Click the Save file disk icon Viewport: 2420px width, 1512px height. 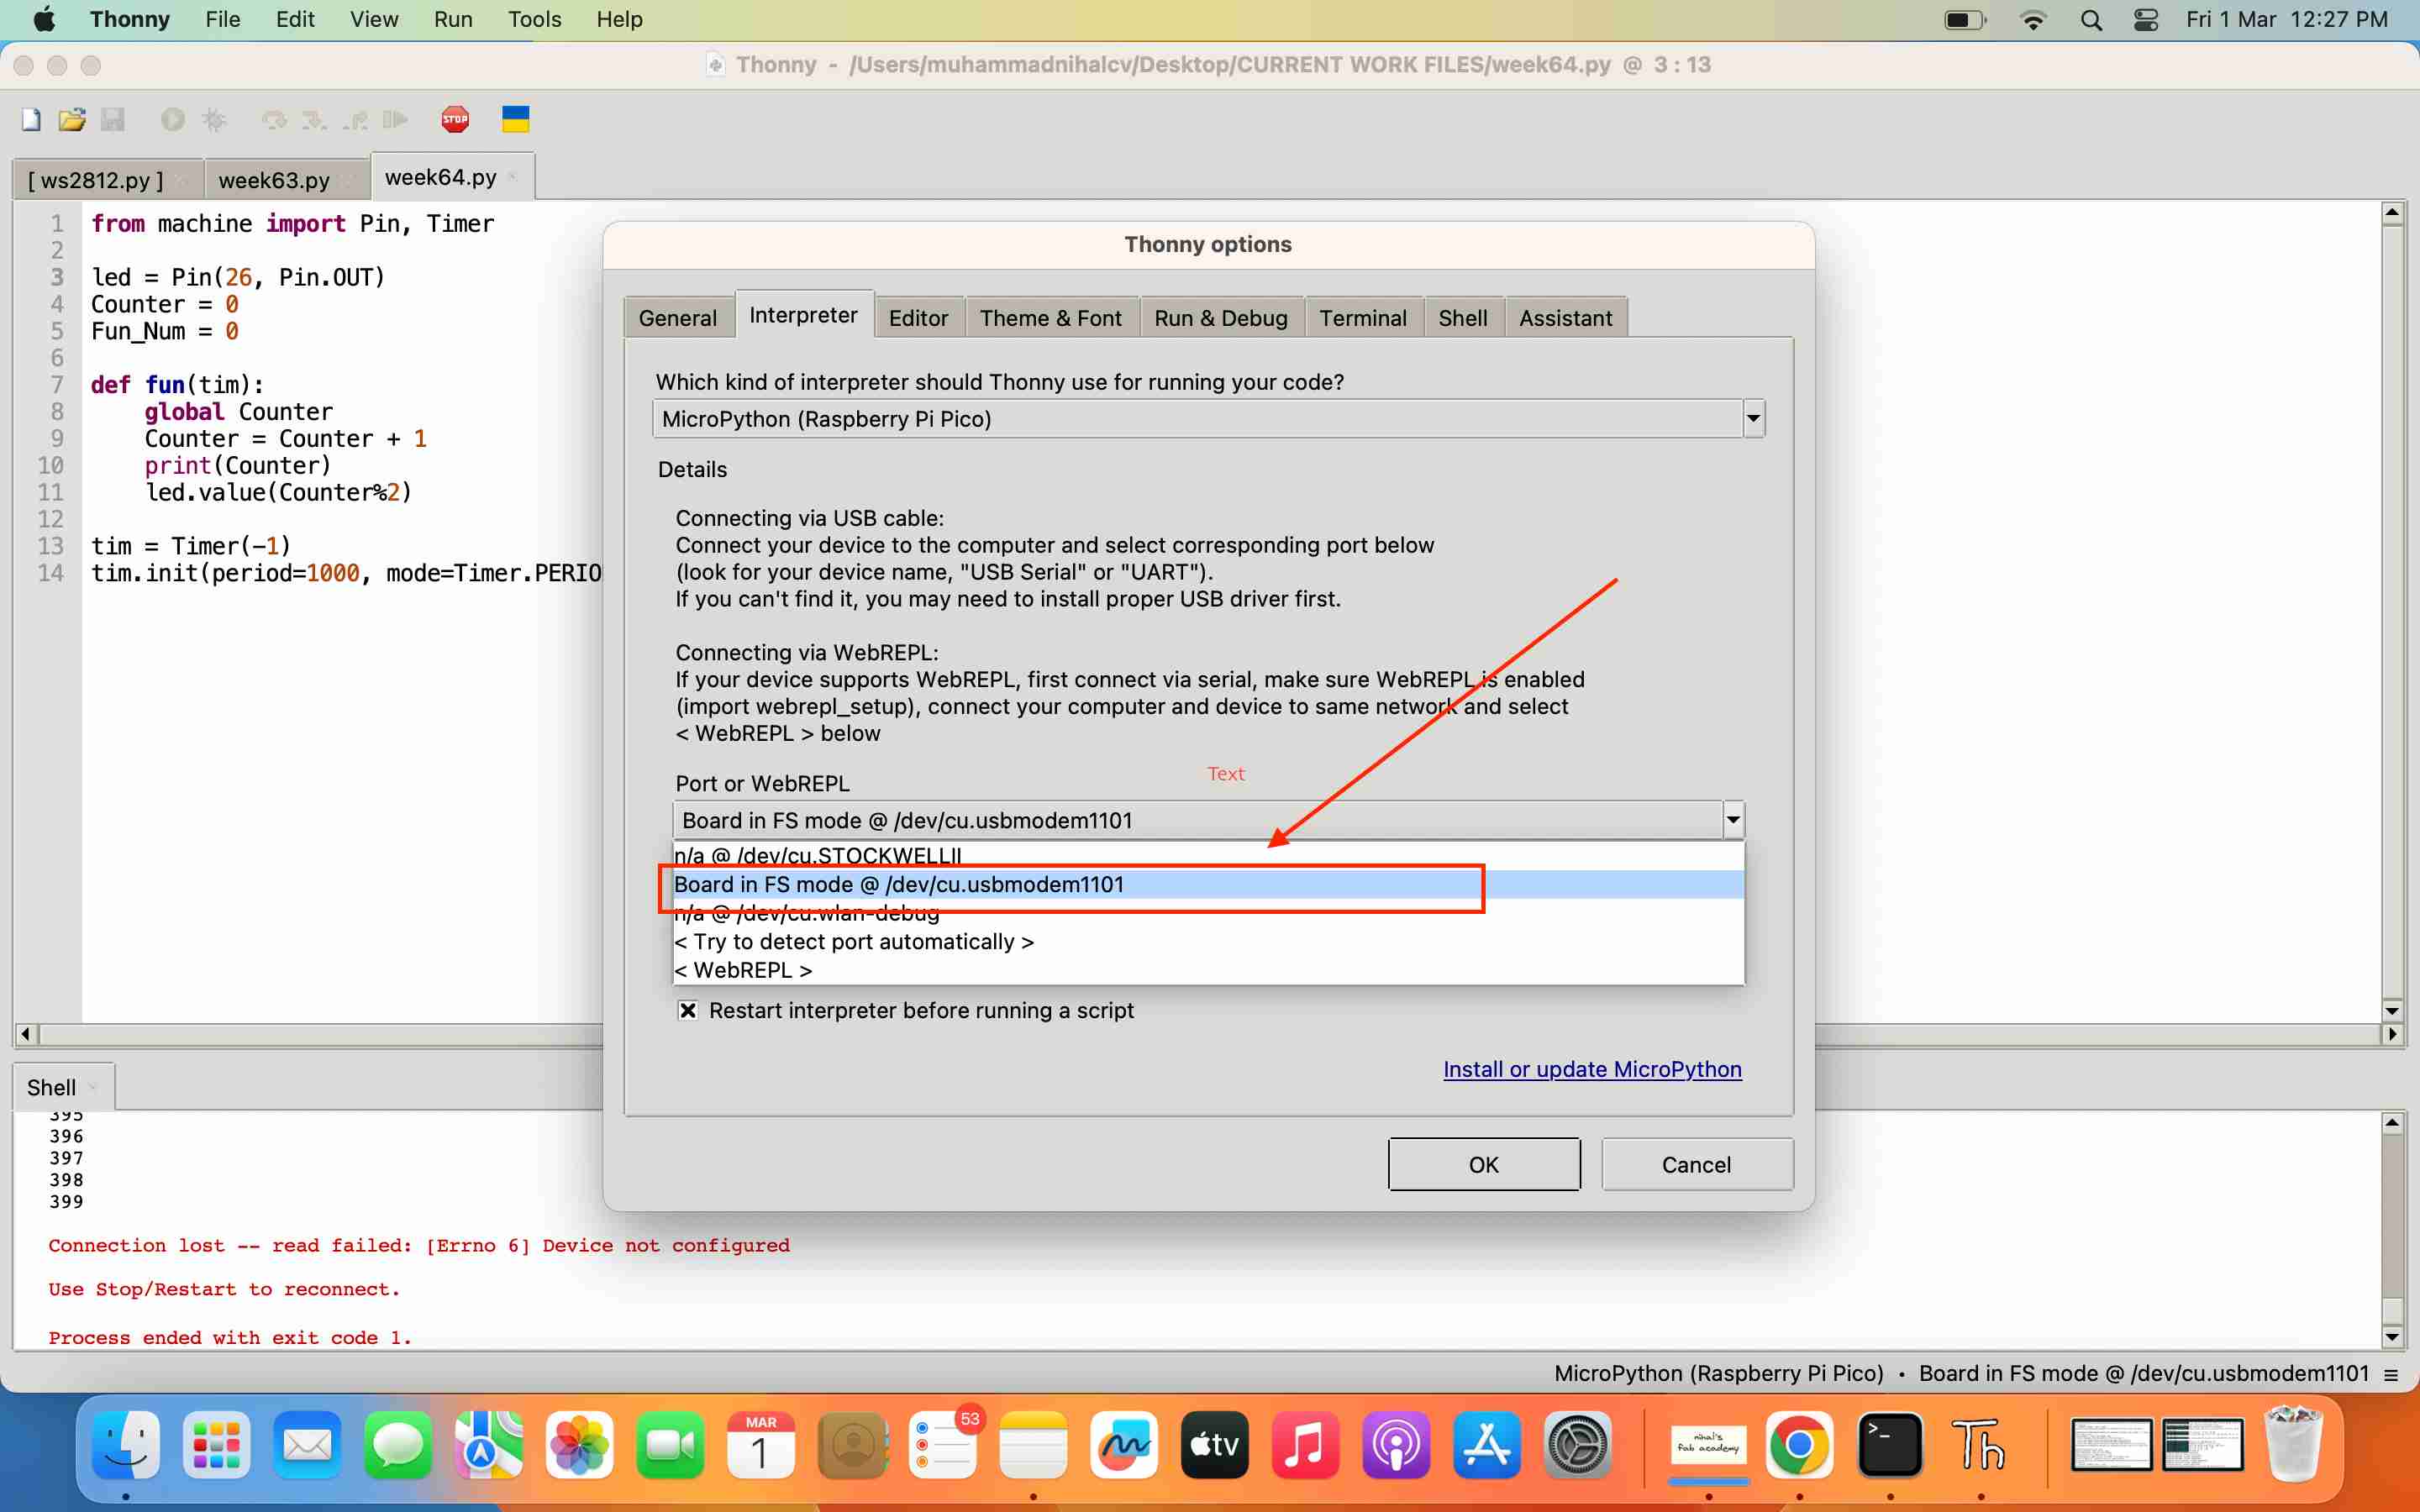click(x=113, y=120)
